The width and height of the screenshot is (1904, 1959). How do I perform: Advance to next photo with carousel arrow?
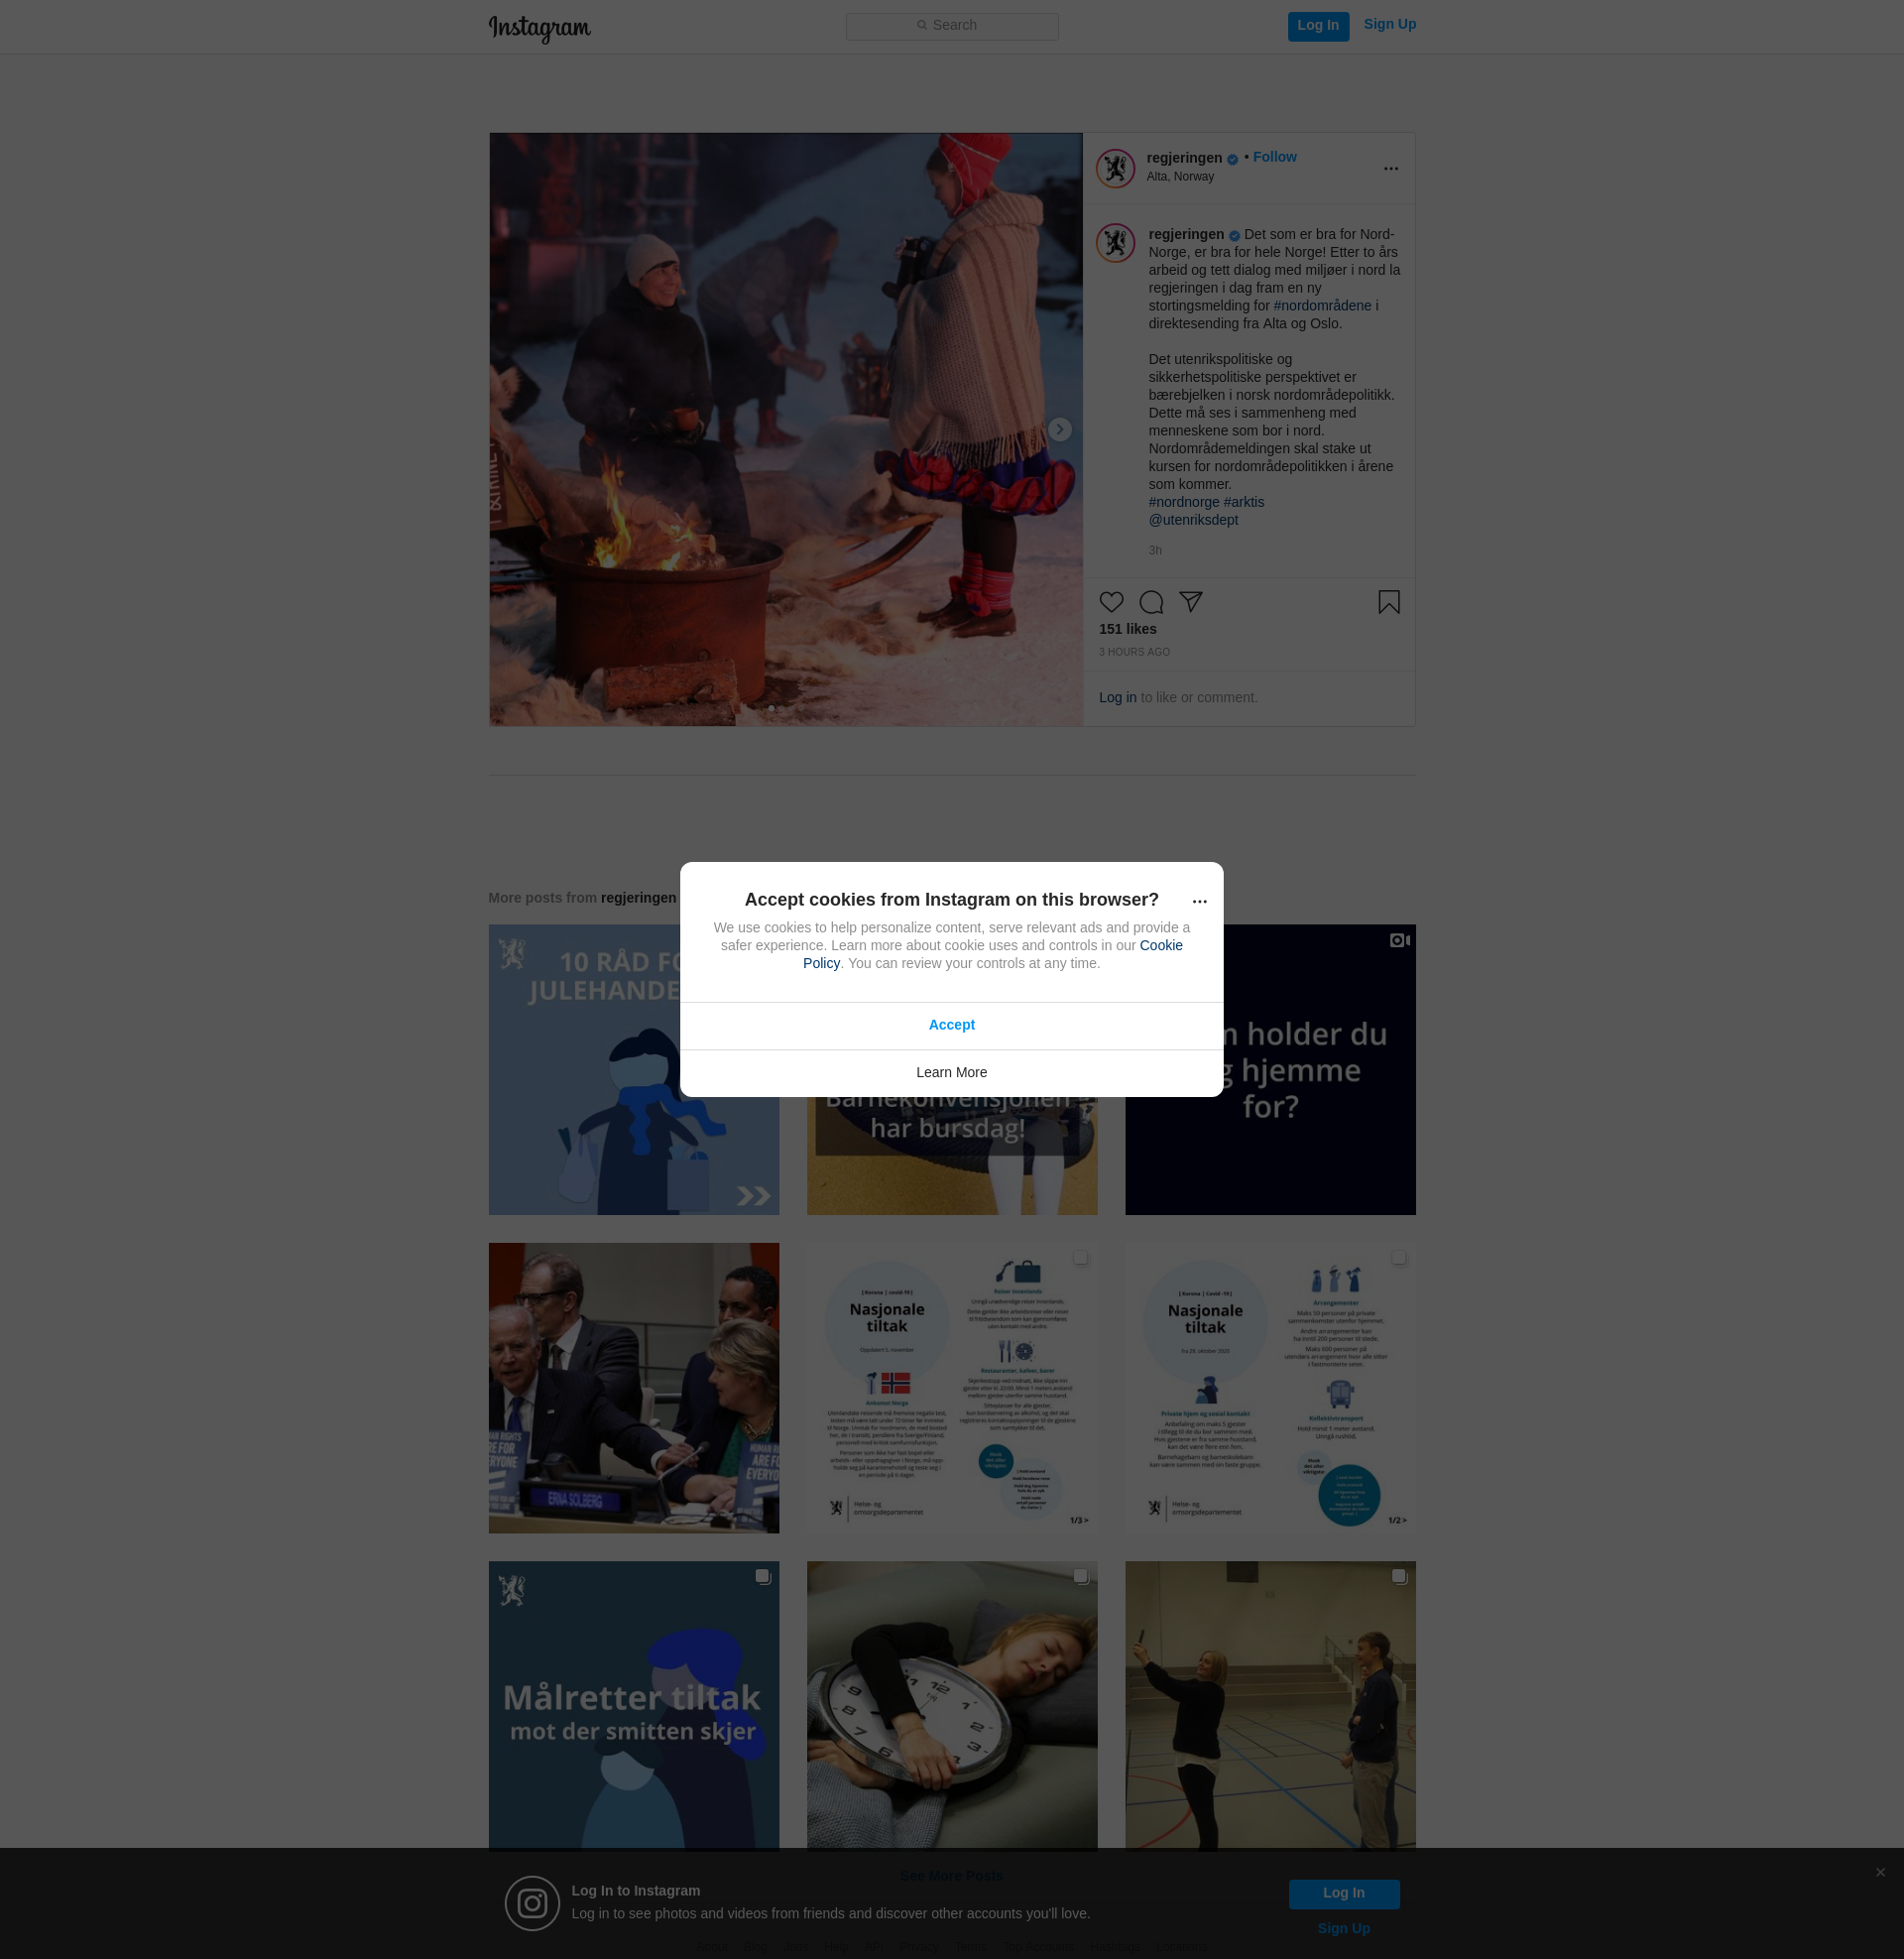click(x=1059, y=430)
